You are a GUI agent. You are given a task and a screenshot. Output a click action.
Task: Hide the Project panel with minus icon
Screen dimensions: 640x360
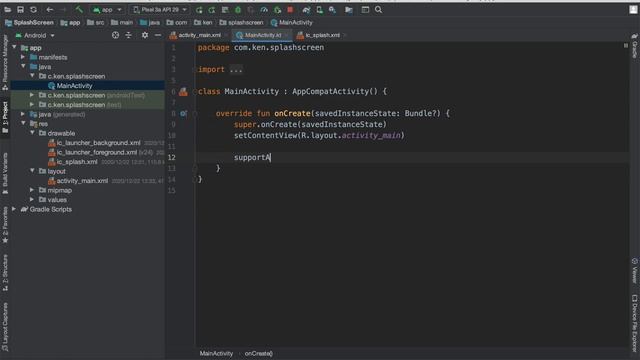158,36
